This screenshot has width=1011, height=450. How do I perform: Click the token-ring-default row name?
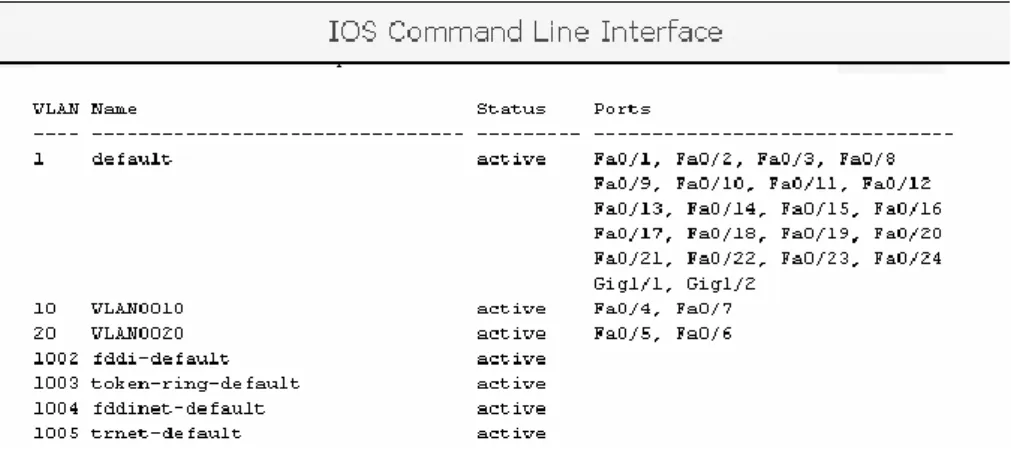(x=195, y=384)
